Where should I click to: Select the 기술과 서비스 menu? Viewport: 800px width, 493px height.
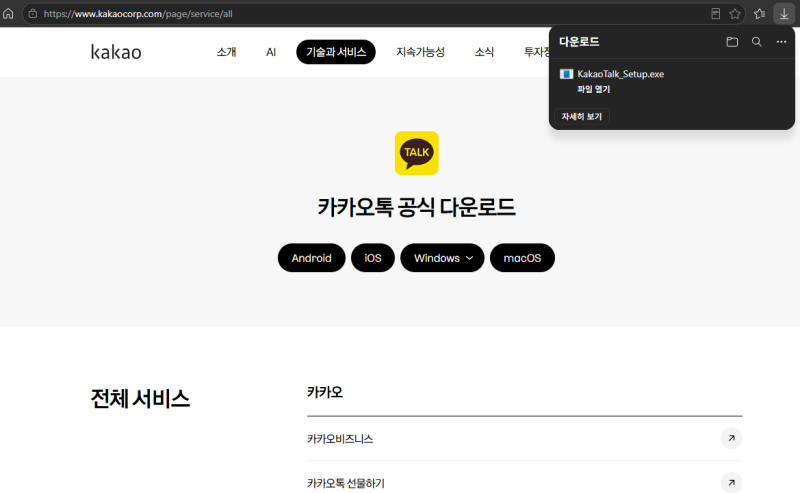pos(336,52)
